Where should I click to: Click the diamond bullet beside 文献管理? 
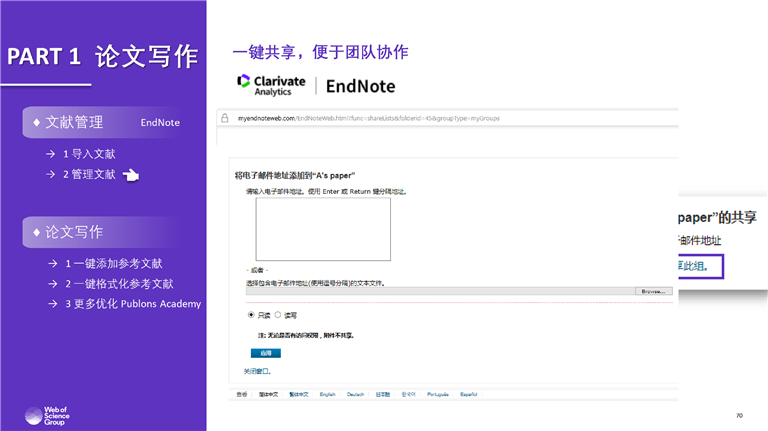pos(36,122)
